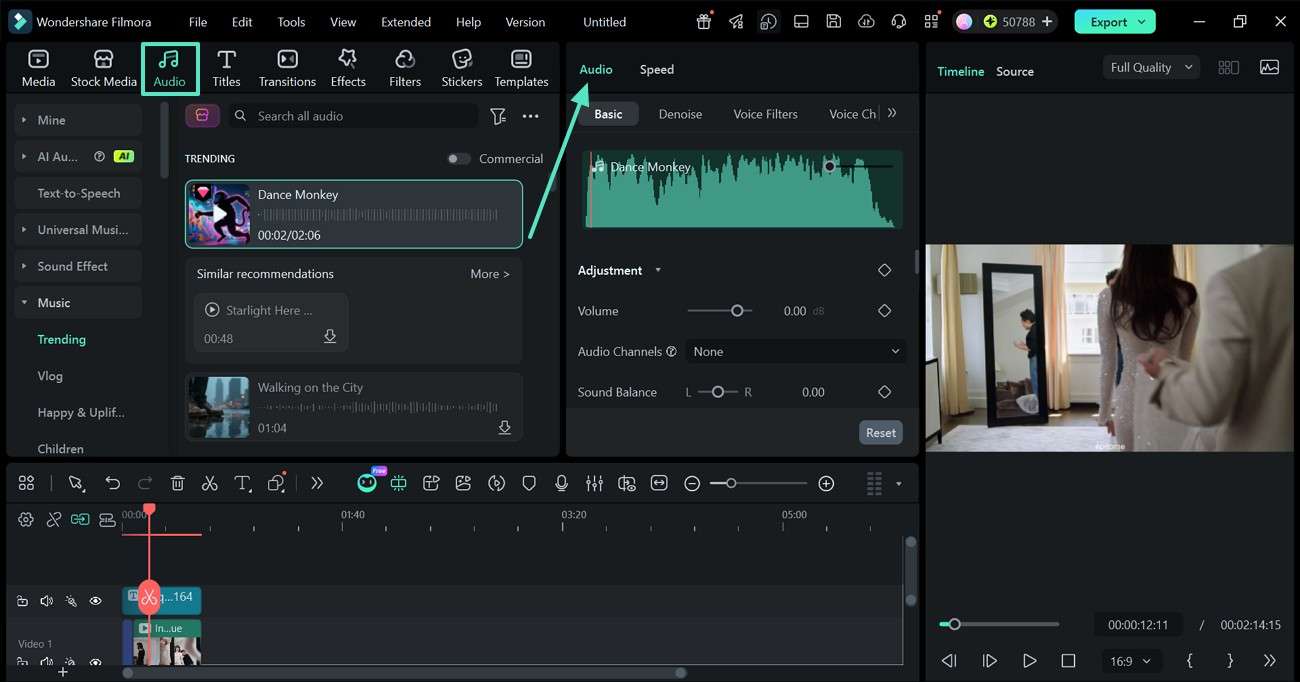Toggle Adjustment keyframe diamond

tap(884, 270)
